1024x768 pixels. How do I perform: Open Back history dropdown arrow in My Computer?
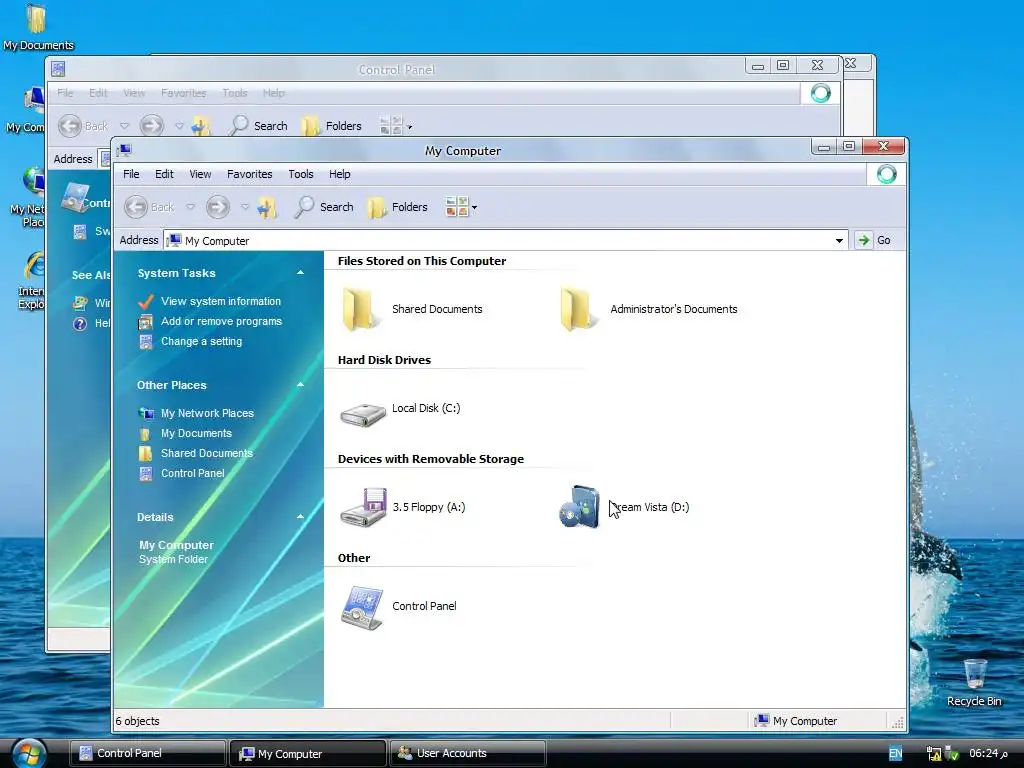click(190, 207)
